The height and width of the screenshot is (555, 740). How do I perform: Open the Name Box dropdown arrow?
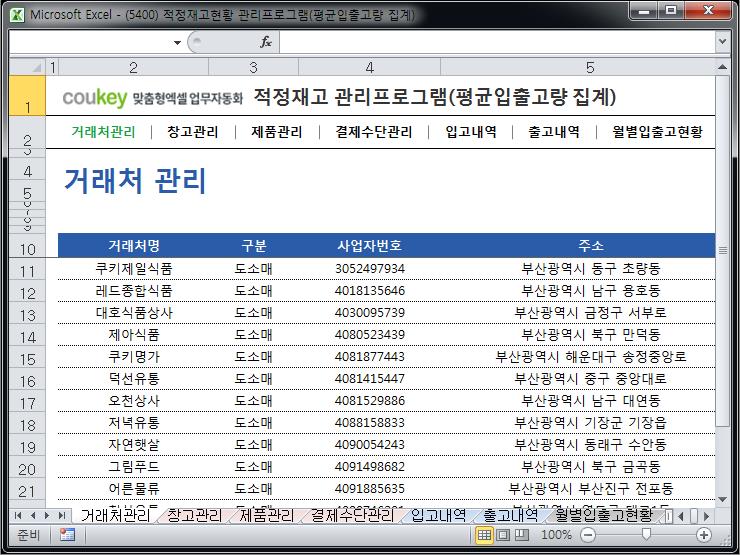click(177, 42)
